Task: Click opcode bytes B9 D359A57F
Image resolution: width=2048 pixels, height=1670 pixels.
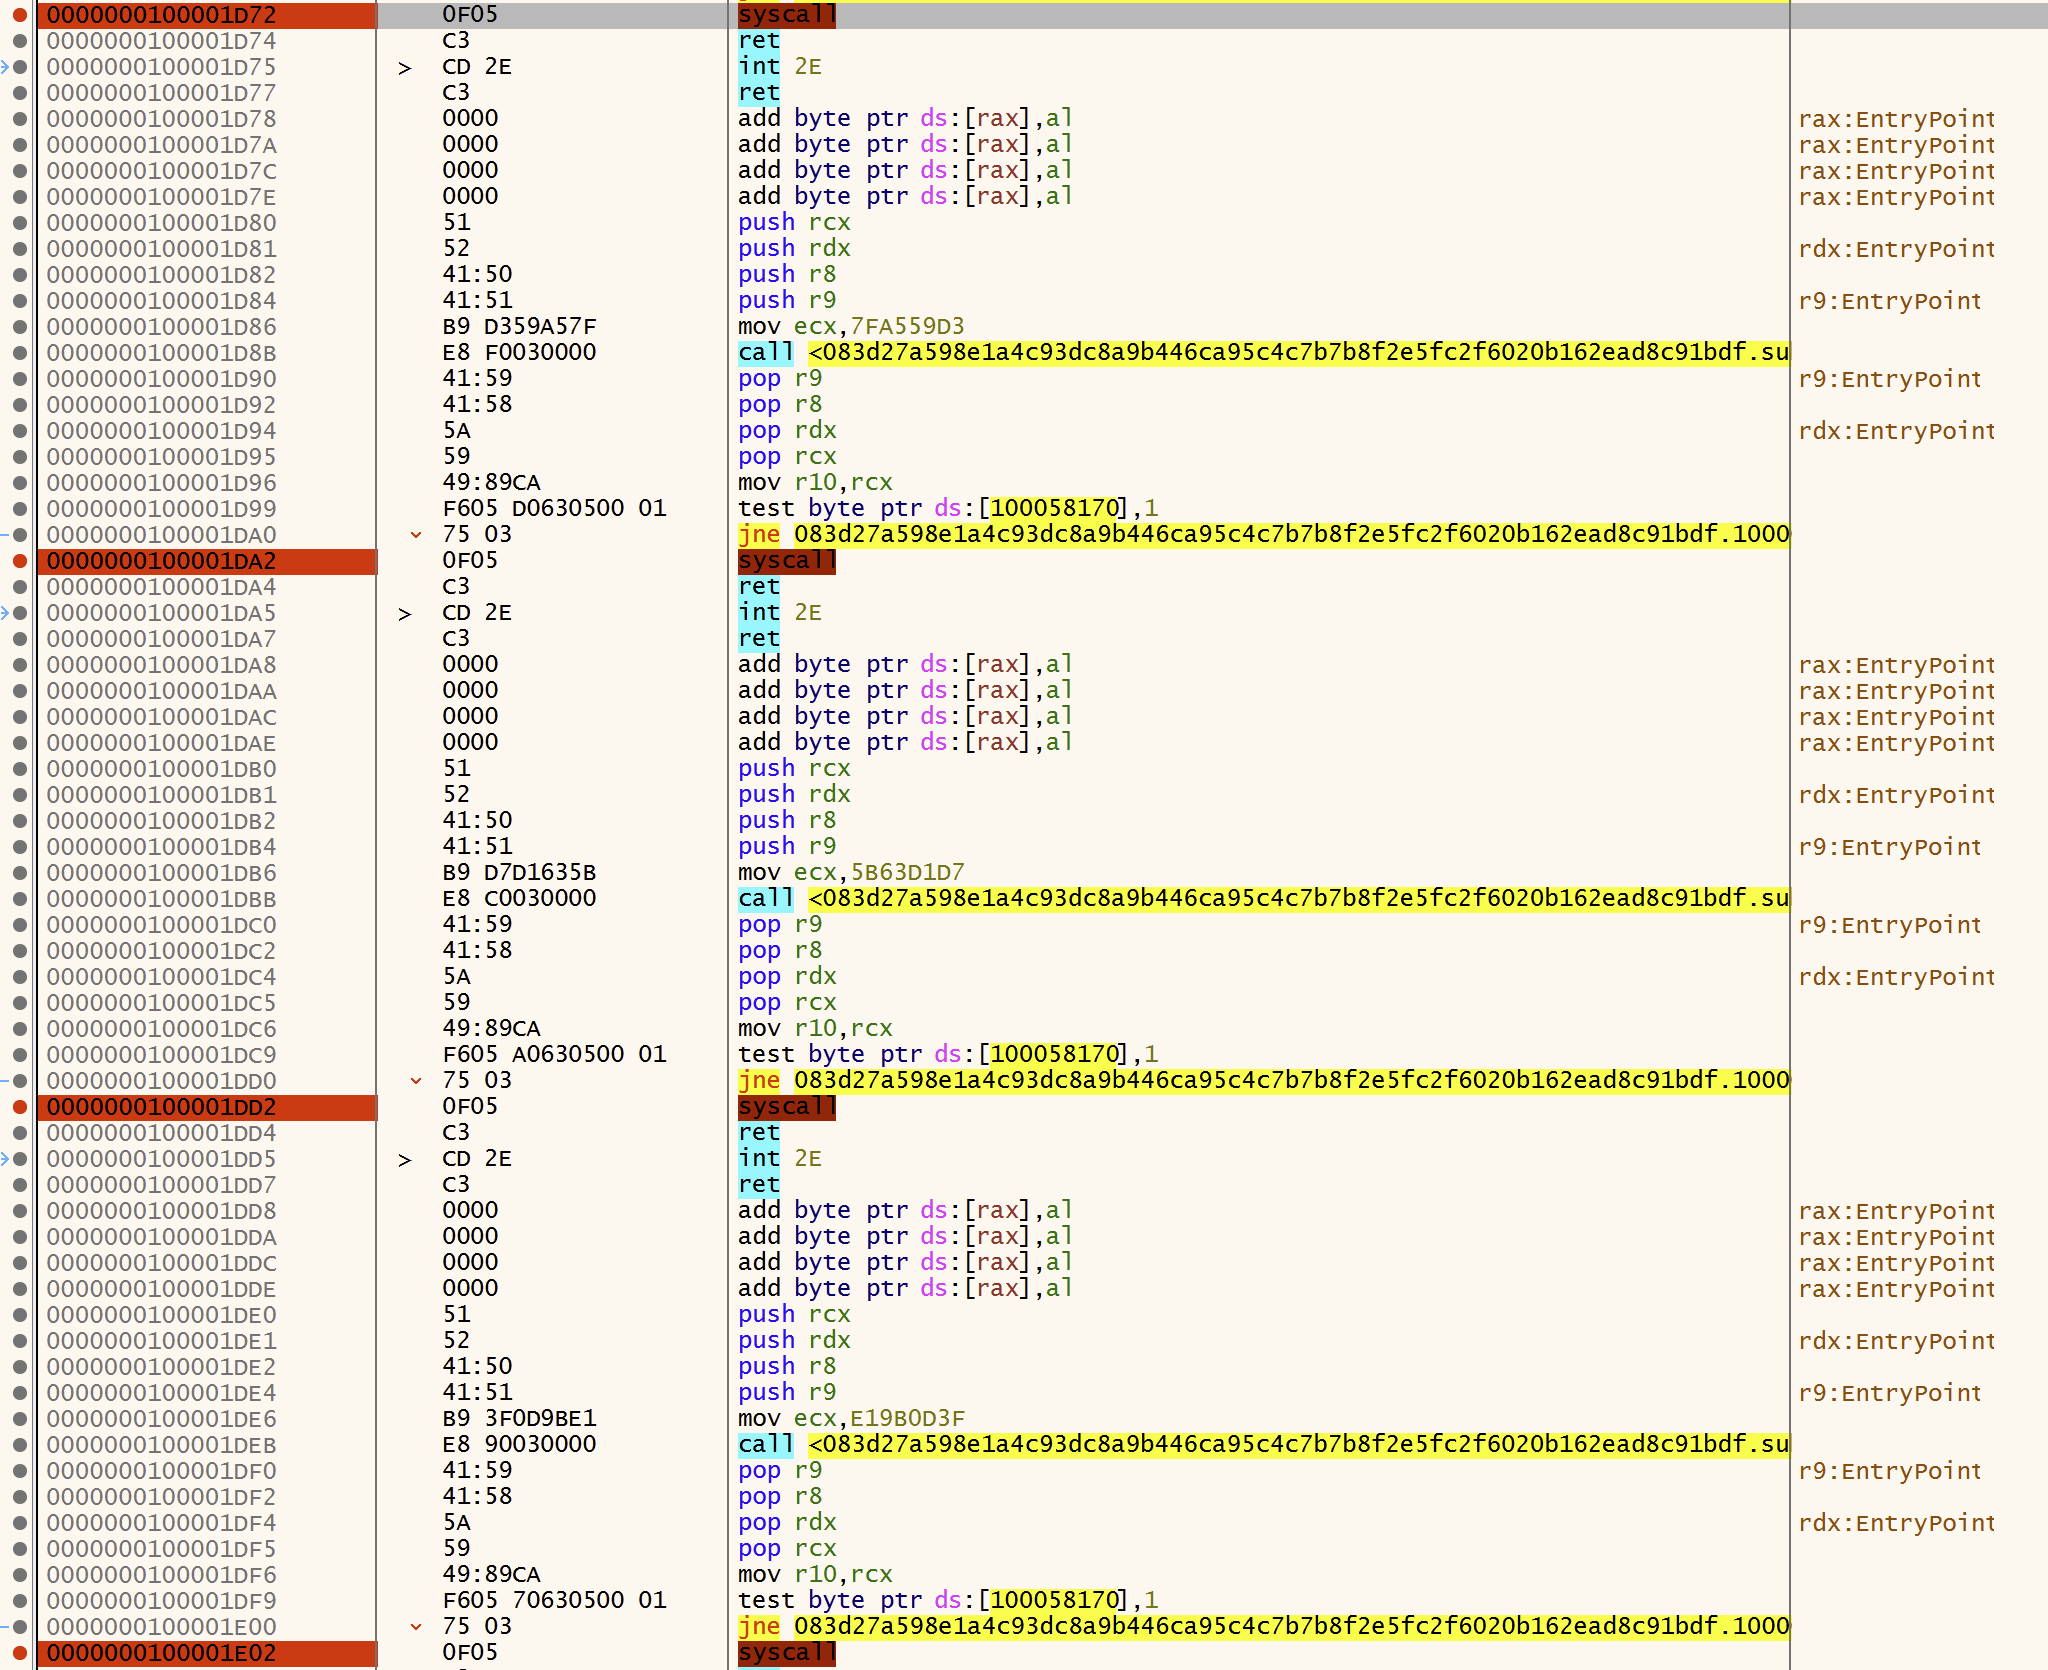Action: [x=519, y=327]
